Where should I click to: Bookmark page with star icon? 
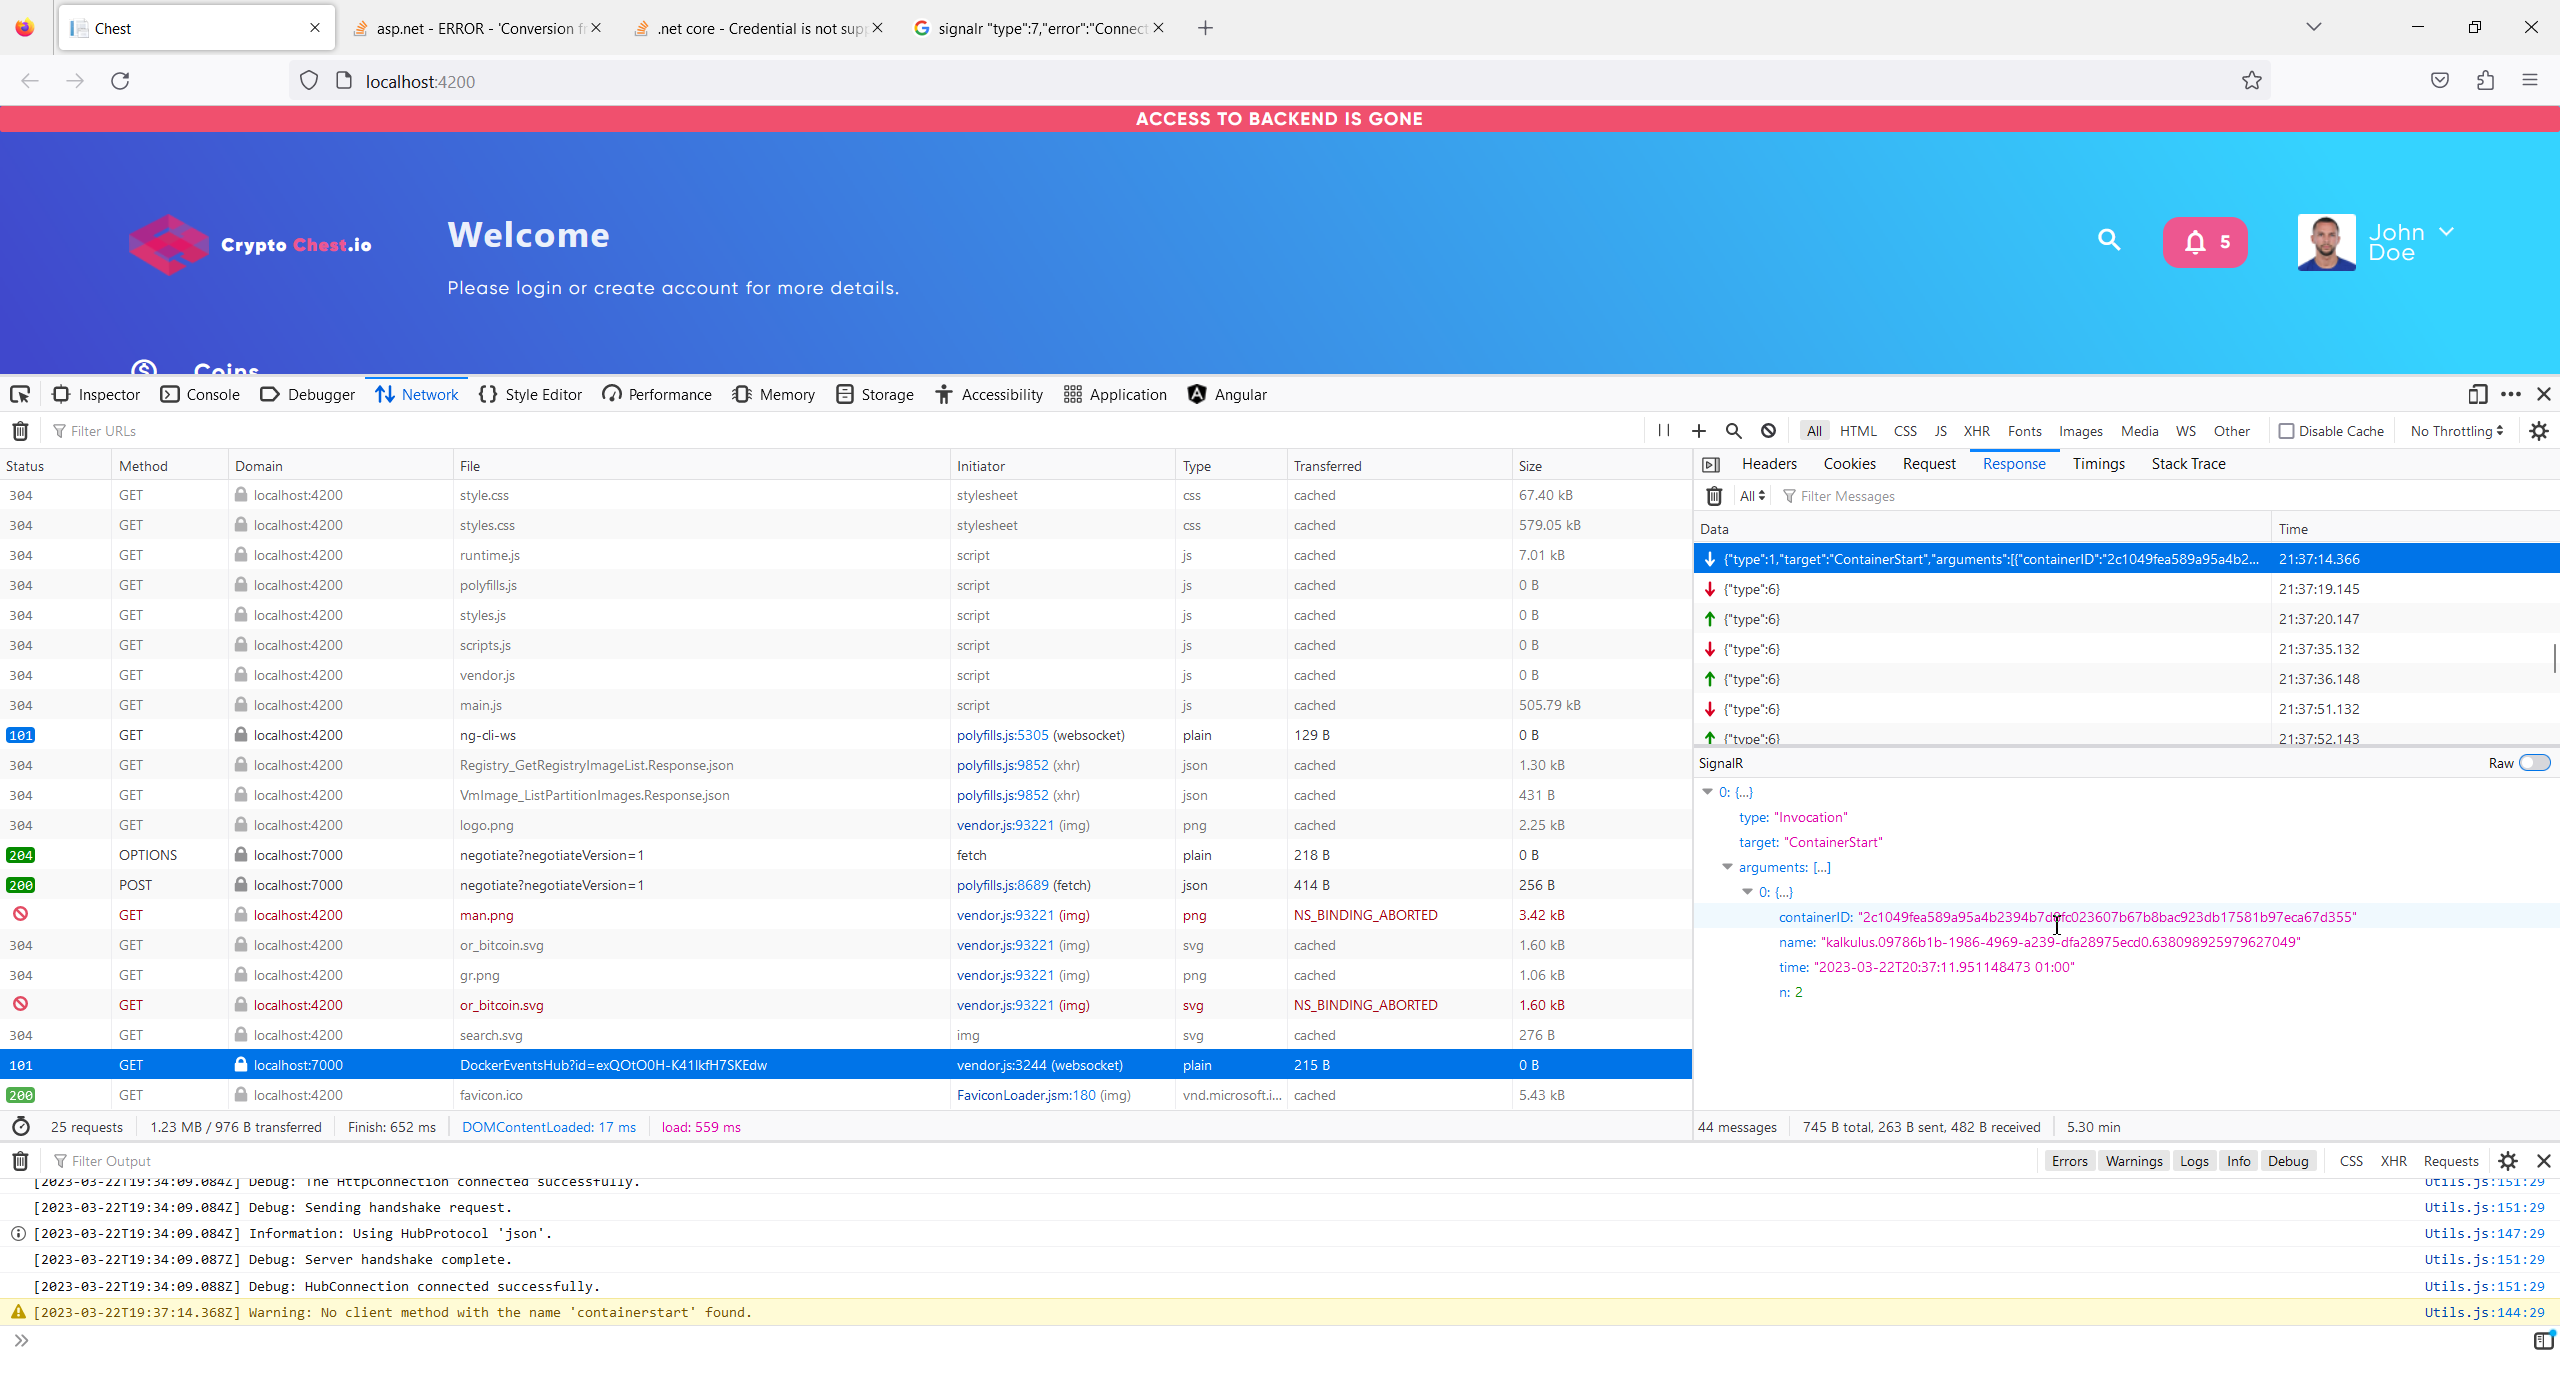tap(2251, 81)
